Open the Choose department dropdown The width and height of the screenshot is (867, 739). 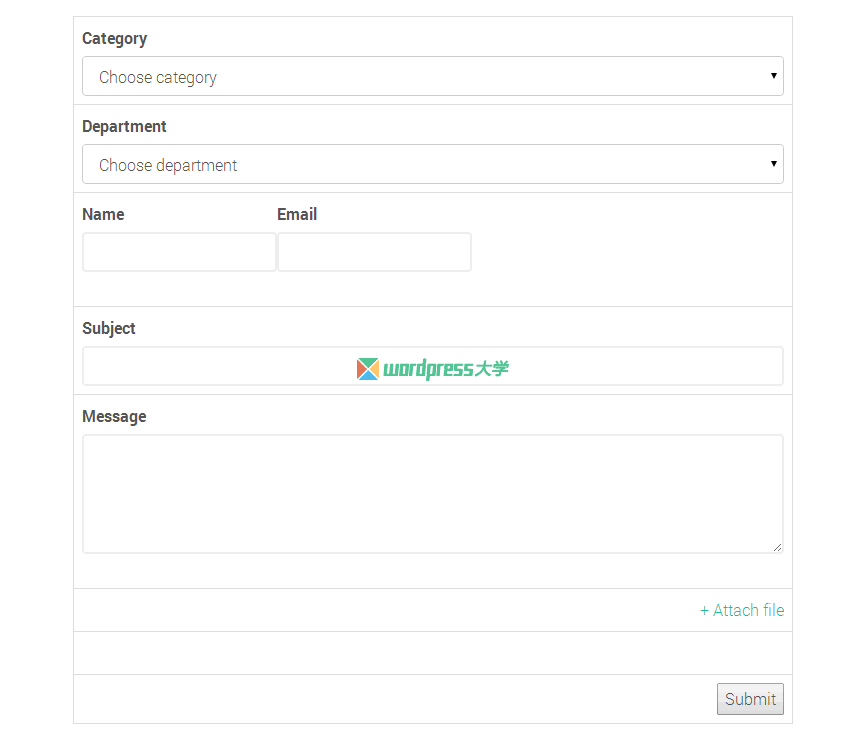(432, 164)
